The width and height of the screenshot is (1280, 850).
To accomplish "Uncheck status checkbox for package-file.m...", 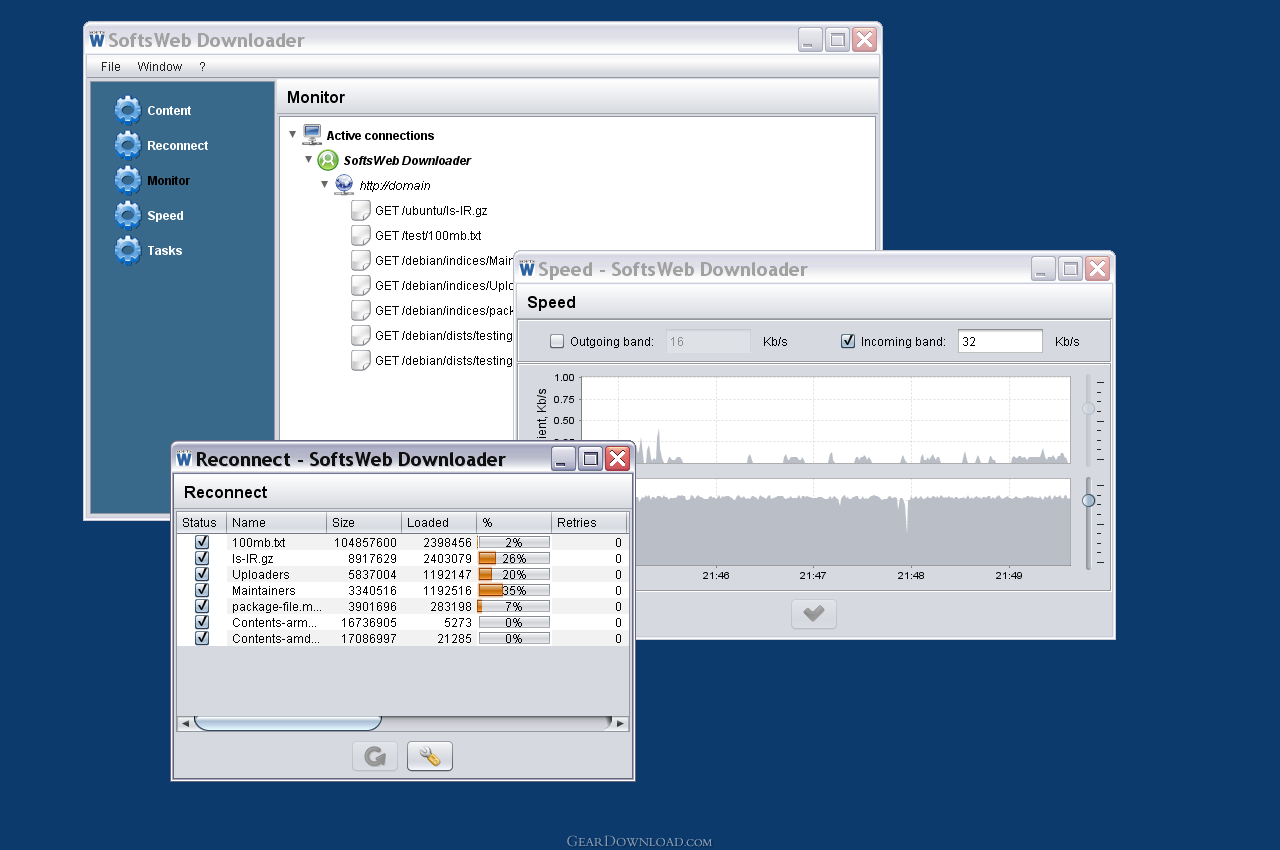I will click(202, 606).
